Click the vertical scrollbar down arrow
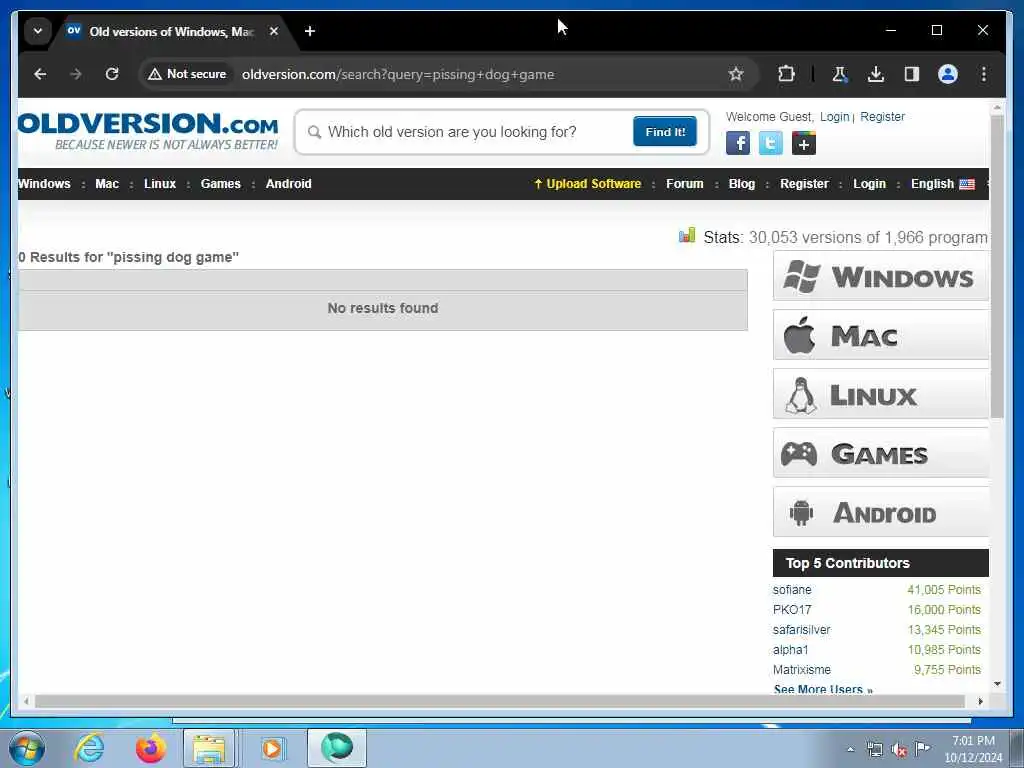This screenshot has width=1024, height=768. point(997,684)
